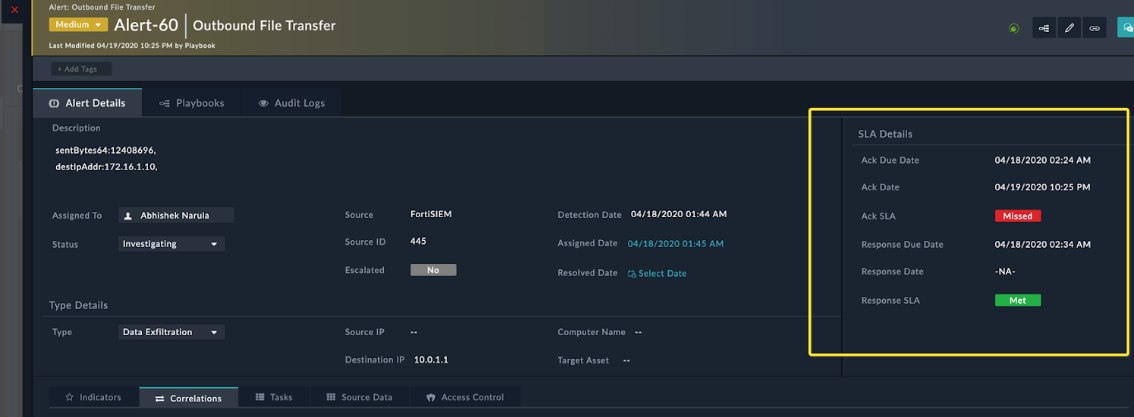1134x417 pixels.
Task: Click the Alert-60 title text
Action: pos(146,25)
